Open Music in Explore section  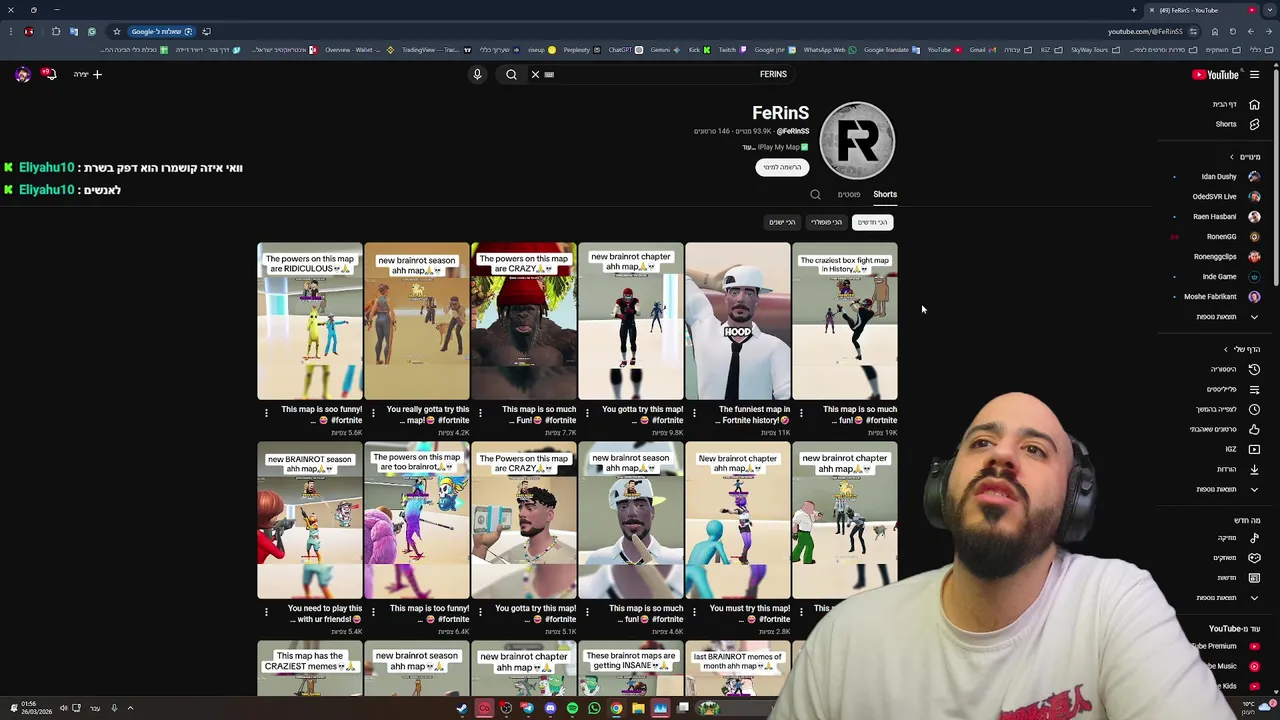[x=1237, y=538]
